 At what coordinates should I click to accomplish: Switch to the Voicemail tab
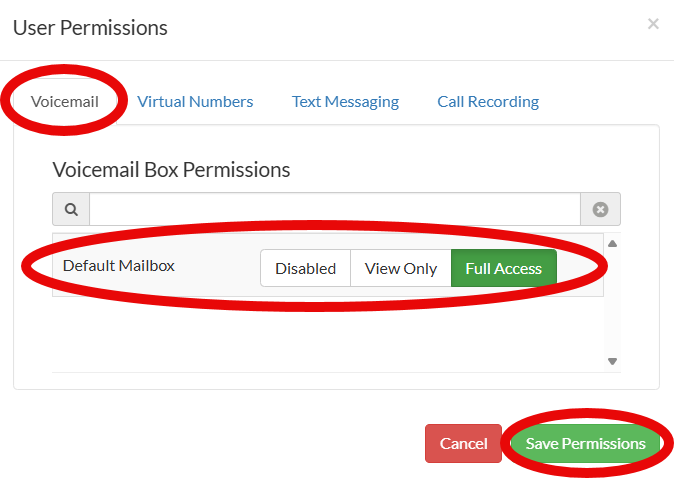point(65,101)
